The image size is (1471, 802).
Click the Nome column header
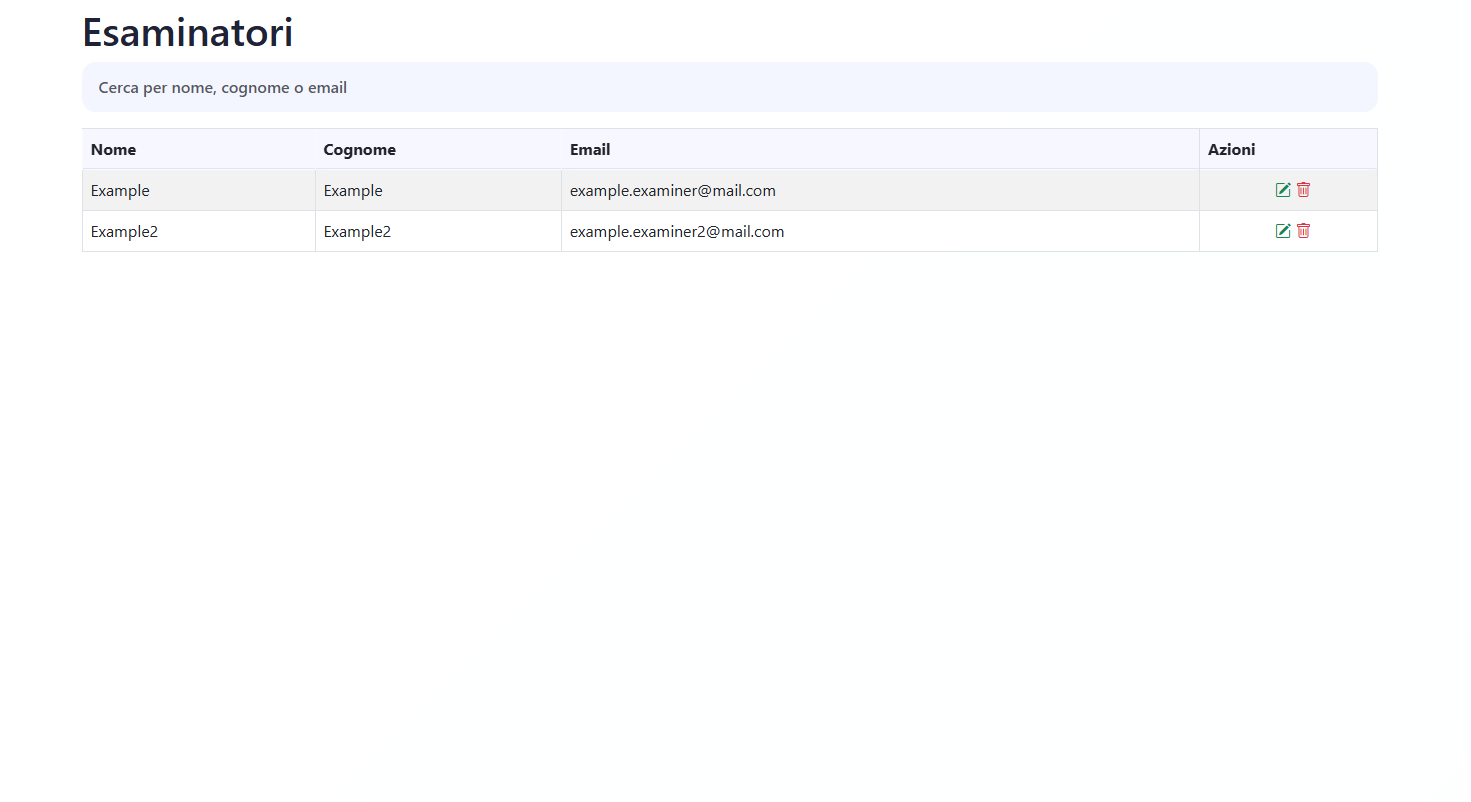[113, 150]
